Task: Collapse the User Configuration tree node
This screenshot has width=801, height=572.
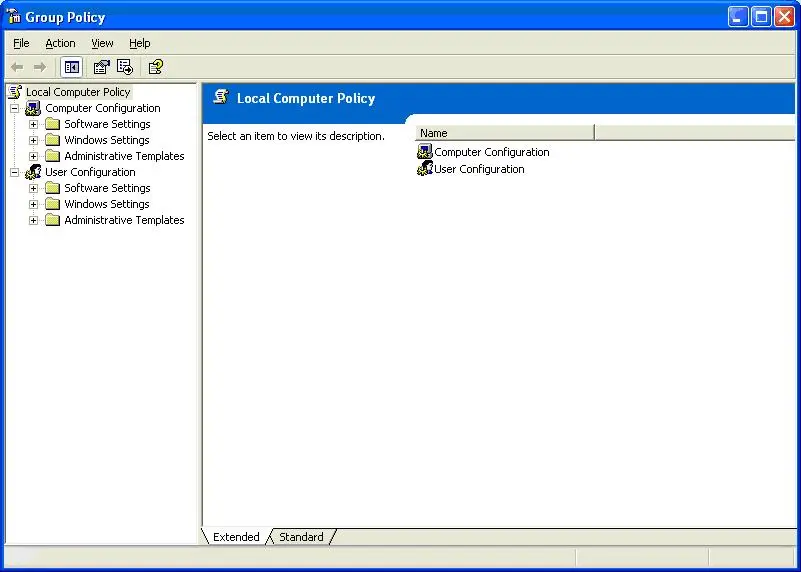Action: click(14, 172)
